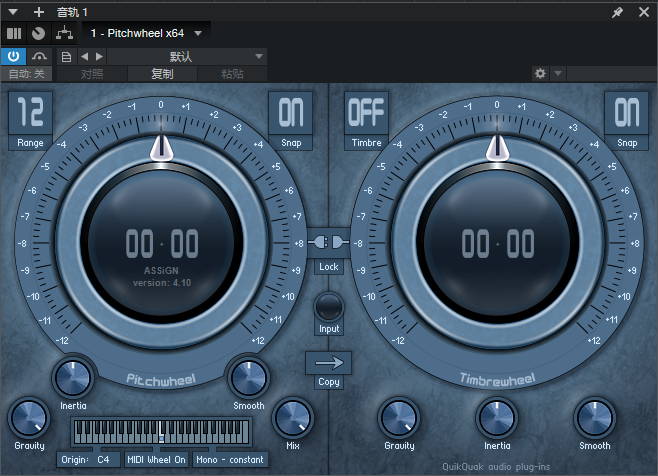Click the Copy arrow icon
Screen dimensions: 658x476
point(328,363)
